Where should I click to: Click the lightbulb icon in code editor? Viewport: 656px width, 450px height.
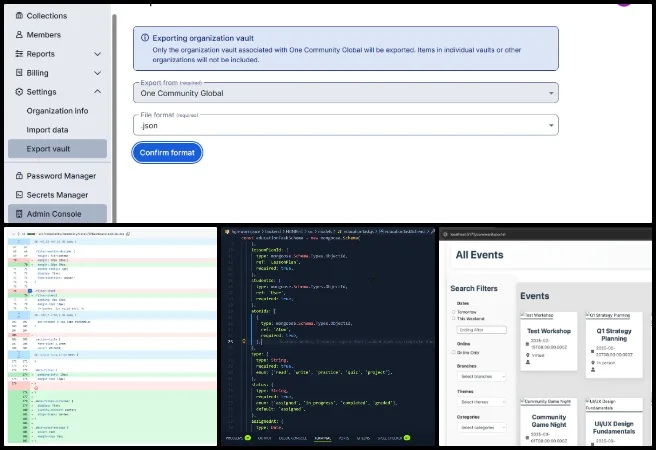244,341
